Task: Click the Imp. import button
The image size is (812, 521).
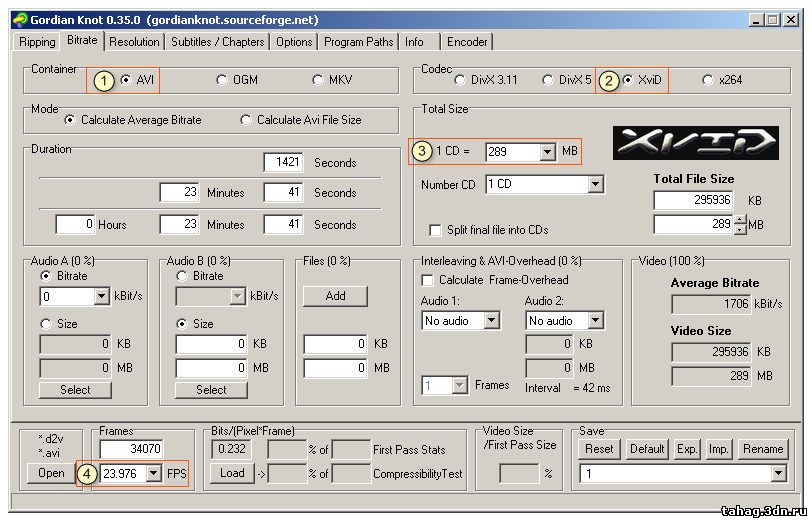Action: [x=718, y=449]
